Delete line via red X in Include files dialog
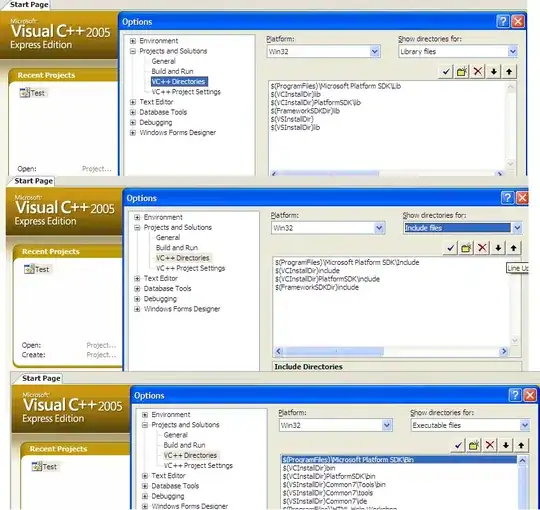This screenshot has width=540, height=510. [x=482, y=248]
